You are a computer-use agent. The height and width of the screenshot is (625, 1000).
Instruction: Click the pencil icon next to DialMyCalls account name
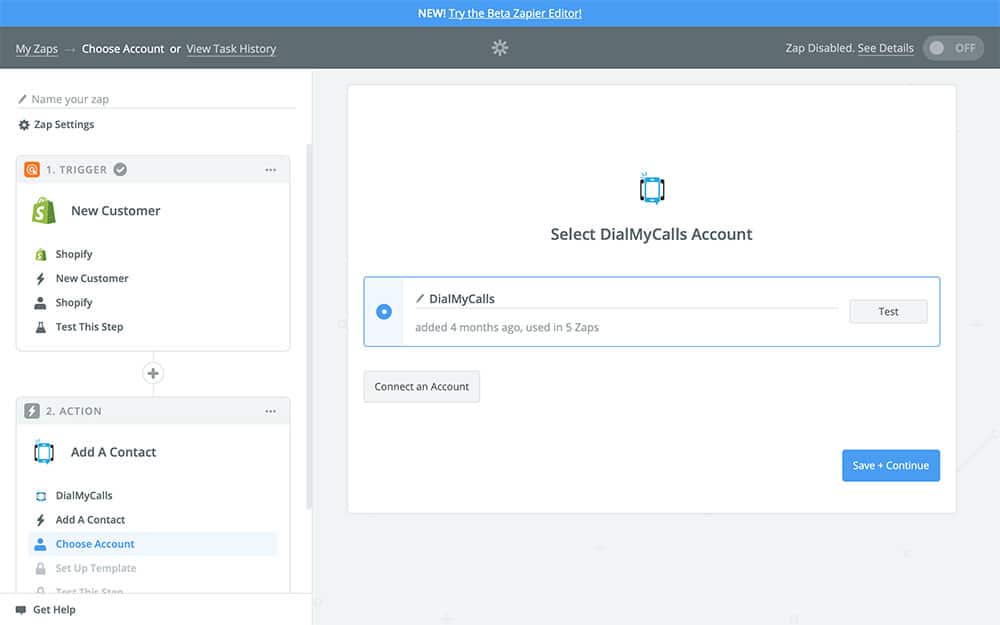coord(420,298)
